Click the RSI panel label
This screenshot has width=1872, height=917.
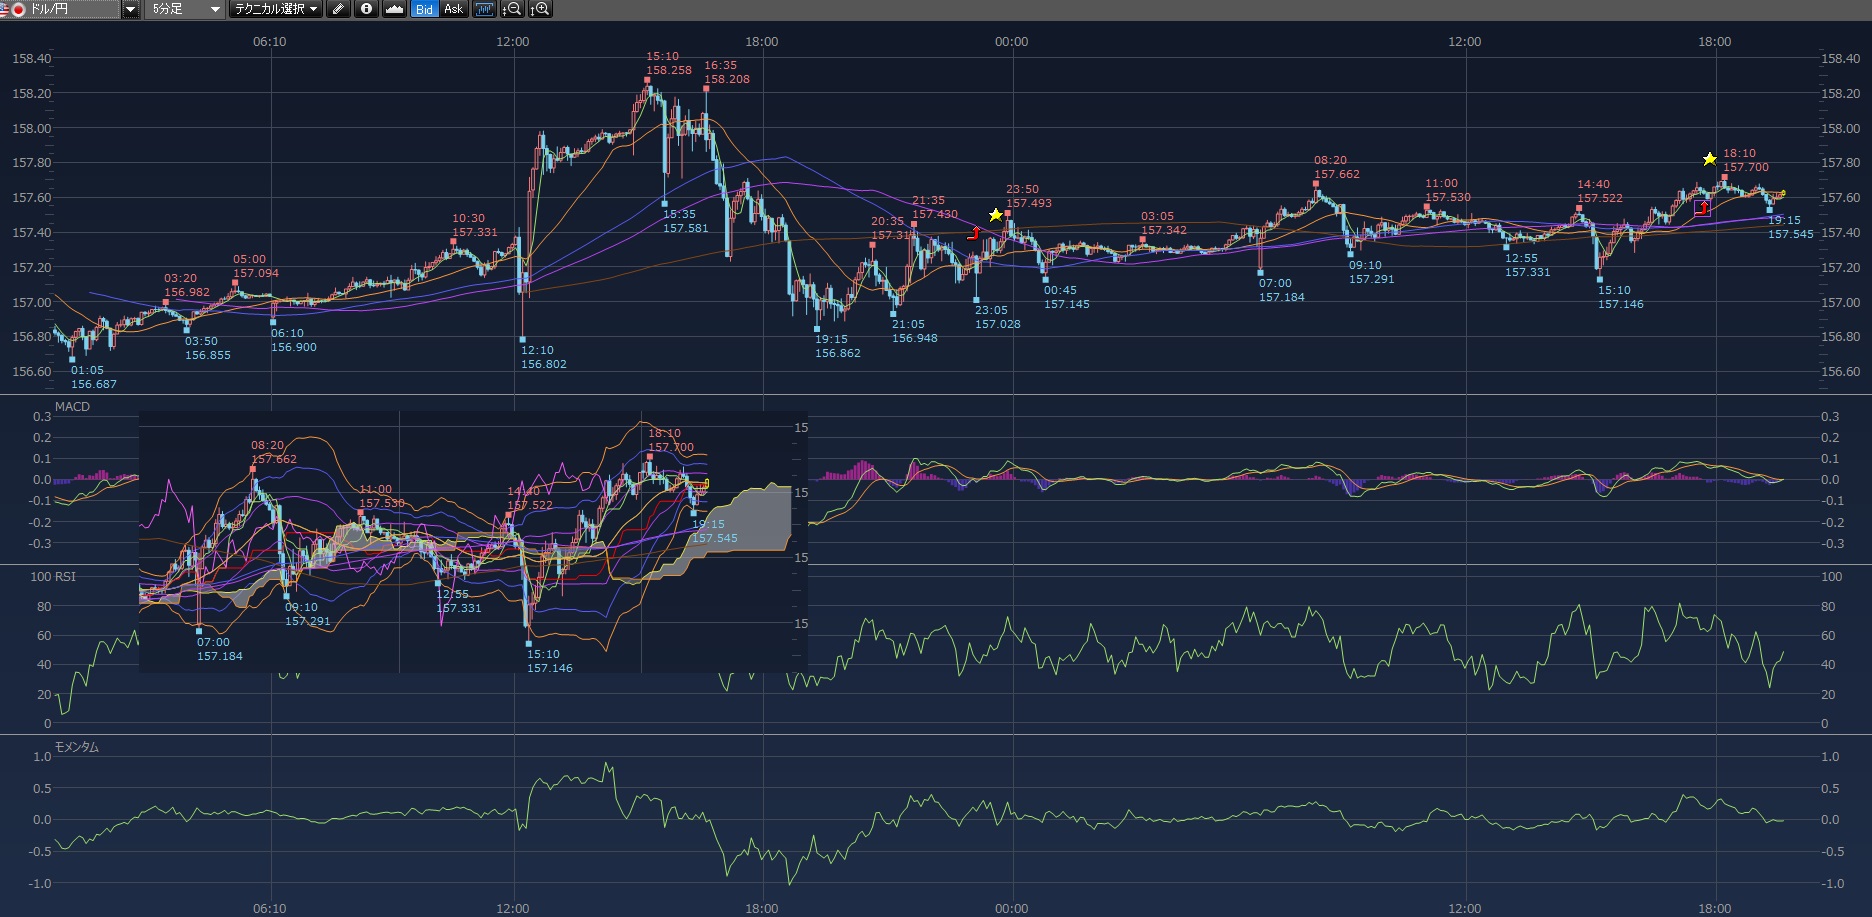pos(64,576)
